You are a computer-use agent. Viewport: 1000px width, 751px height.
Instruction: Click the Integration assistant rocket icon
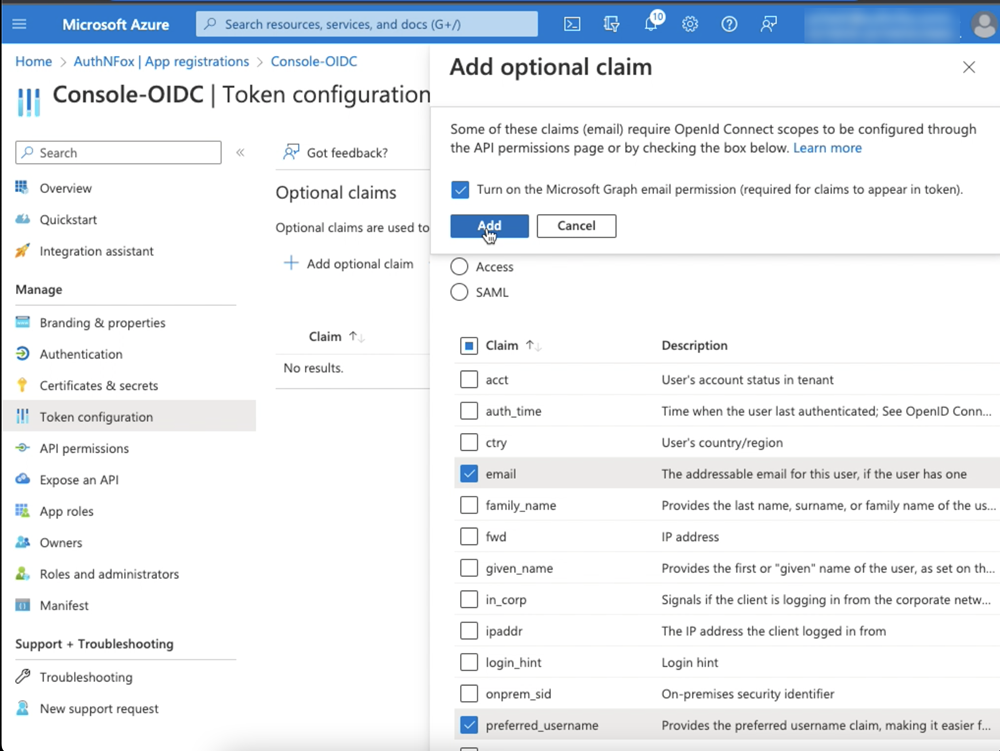[22, 251]
